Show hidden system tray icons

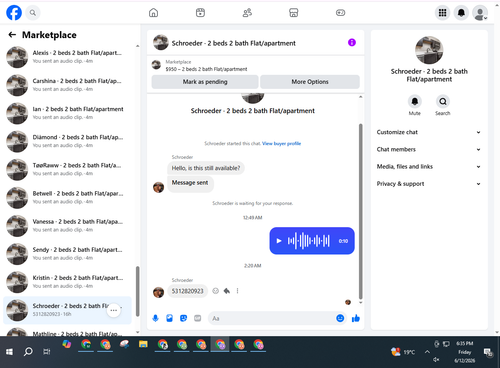click(427, 352)
